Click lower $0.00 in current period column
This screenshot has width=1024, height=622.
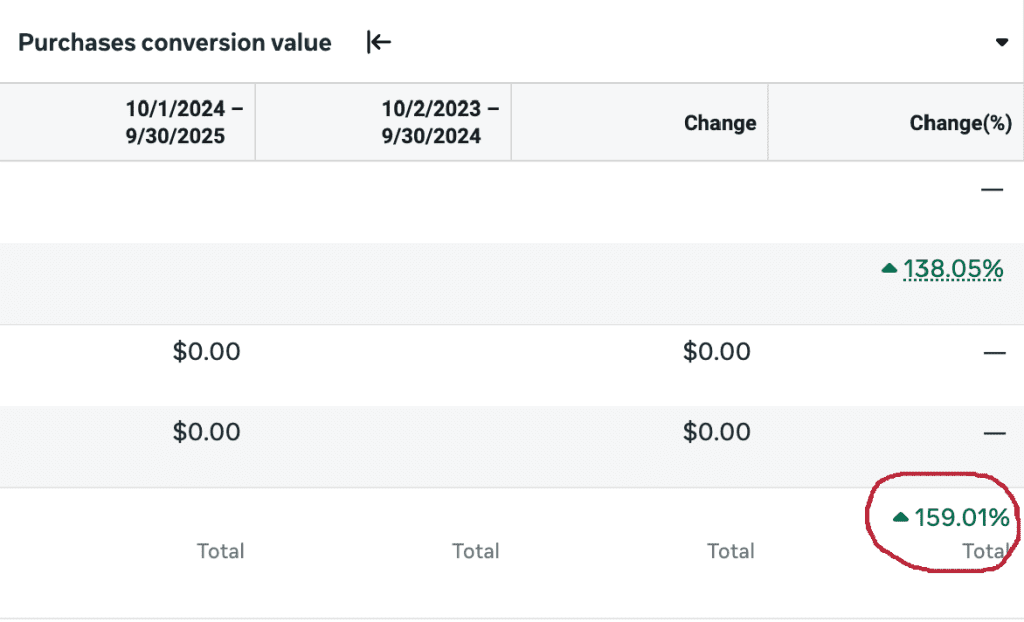207,432
